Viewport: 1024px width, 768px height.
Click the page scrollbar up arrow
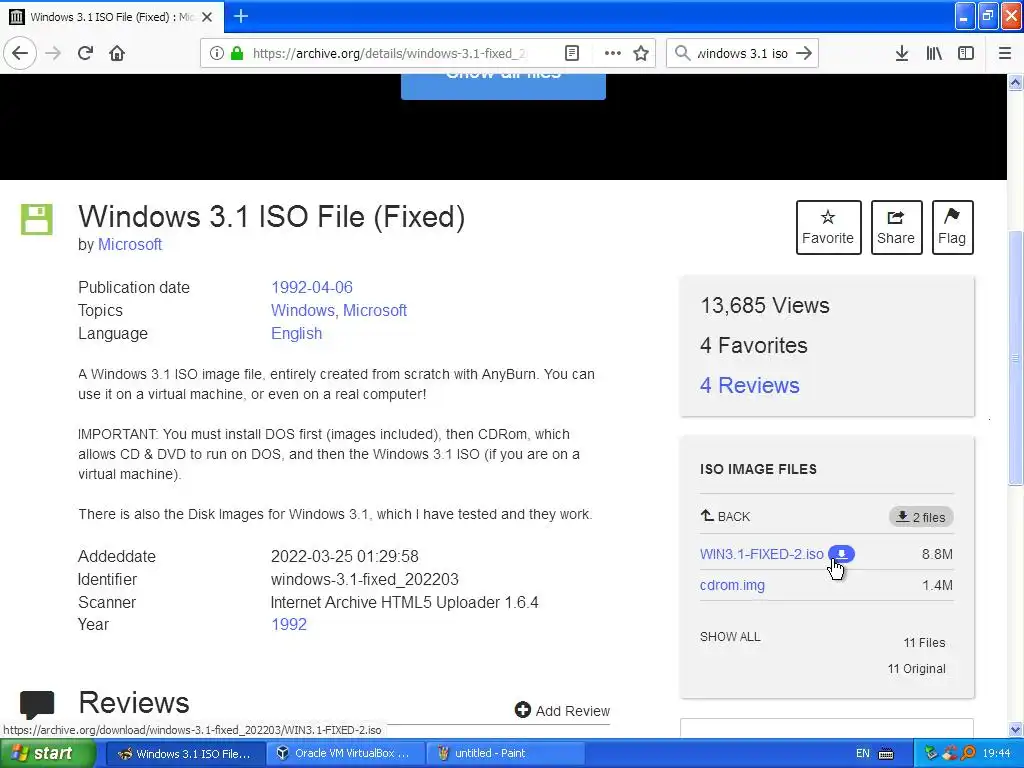pos(1015,82)
